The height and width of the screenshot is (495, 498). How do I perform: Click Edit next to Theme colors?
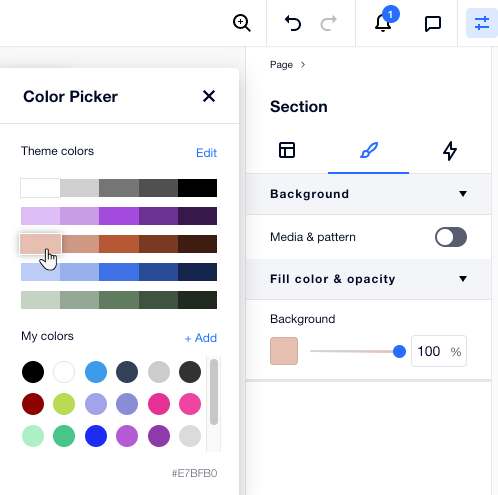[x=206, y=153]
